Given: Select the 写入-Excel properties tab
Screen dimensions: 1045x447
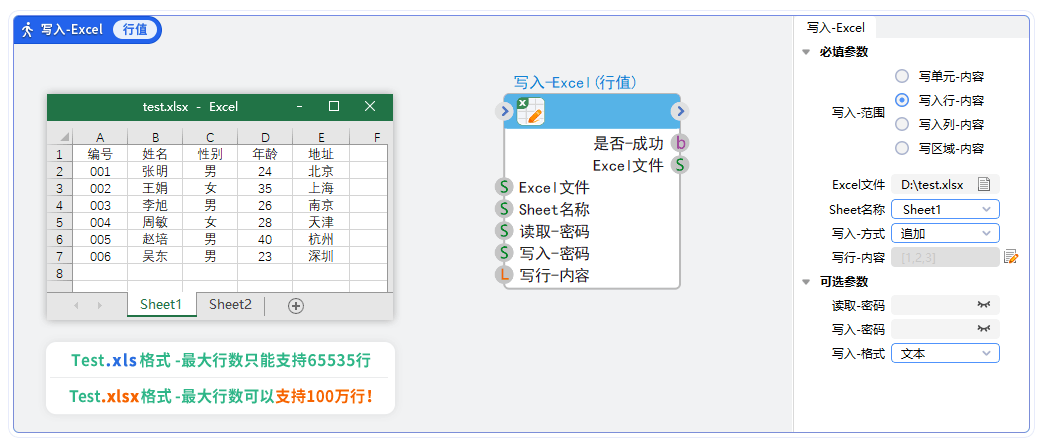Looking at the screenshot, I should (836, 28).
